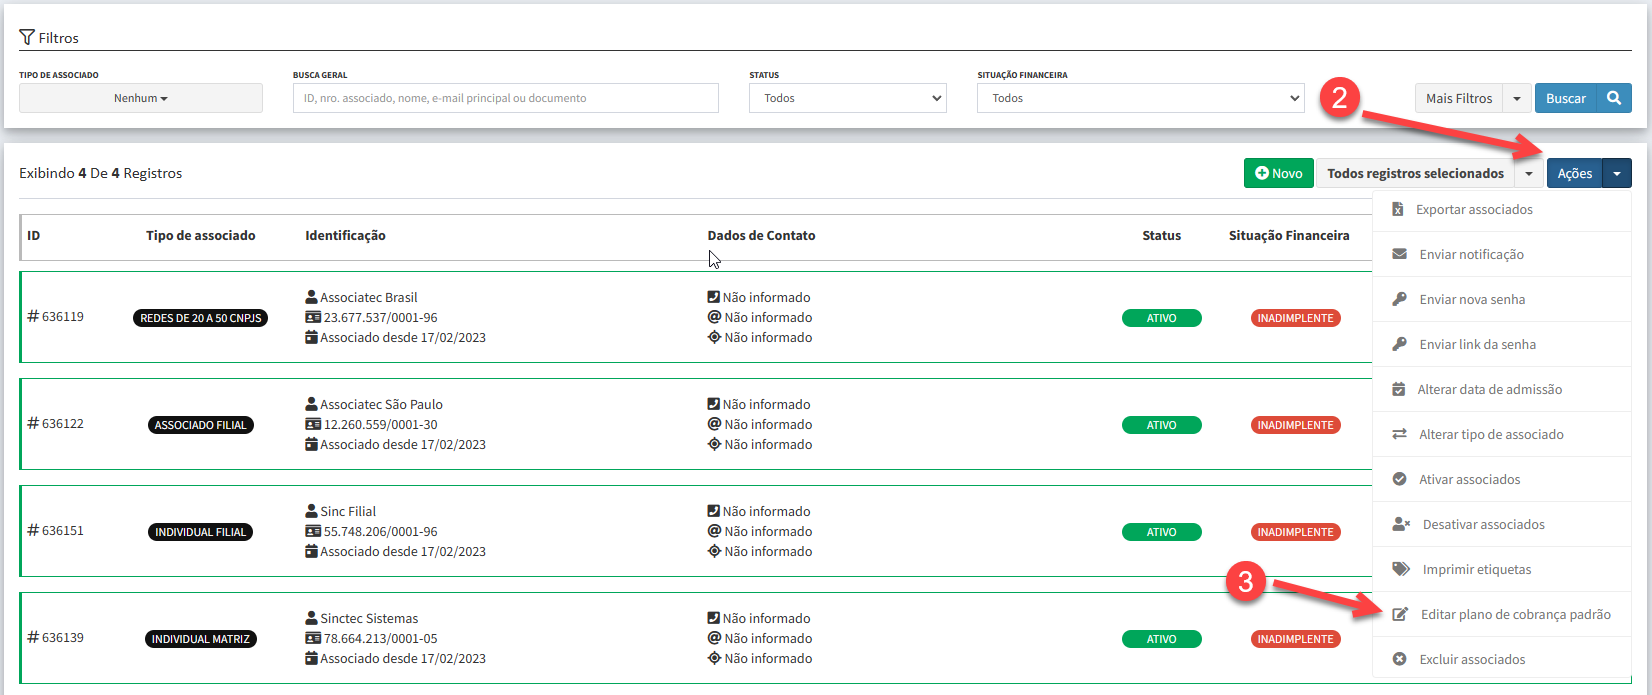The height and width of the screenshot is (695, 1652).
Task: Expand the Mais Filtros caret arrow
Action: point(1517,98)
